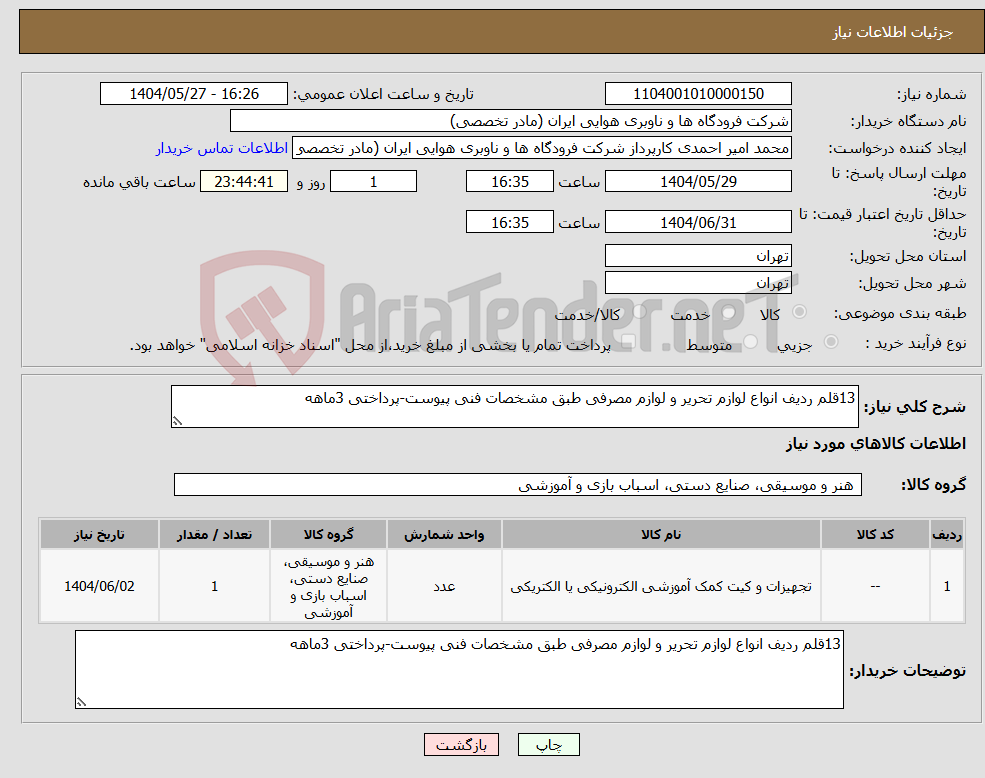Viewport: 985px width, 778px height.
Task: Click the remaining days field showing 1
Action: pos(373,182)
